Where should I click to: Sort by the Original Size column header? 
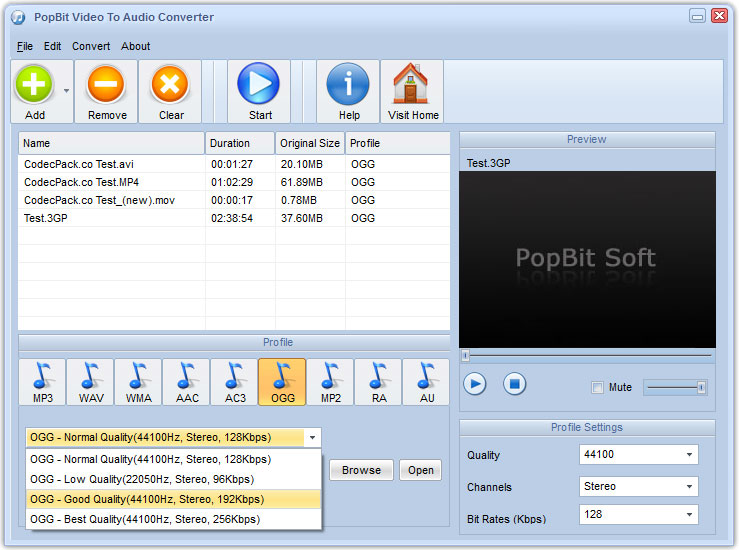pyautogui.click(x=310, y=143)
